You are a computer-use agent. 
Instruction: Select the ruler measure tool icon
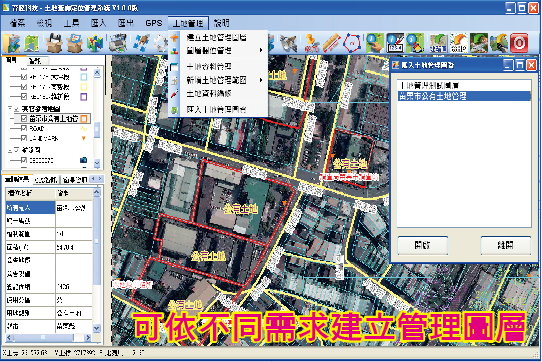tap(331, 43)
